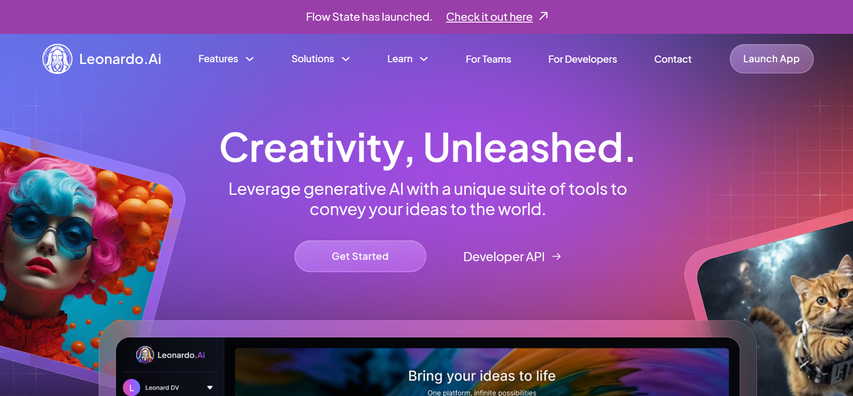
Task: Go to For Teams page
Action: (488, 59)
